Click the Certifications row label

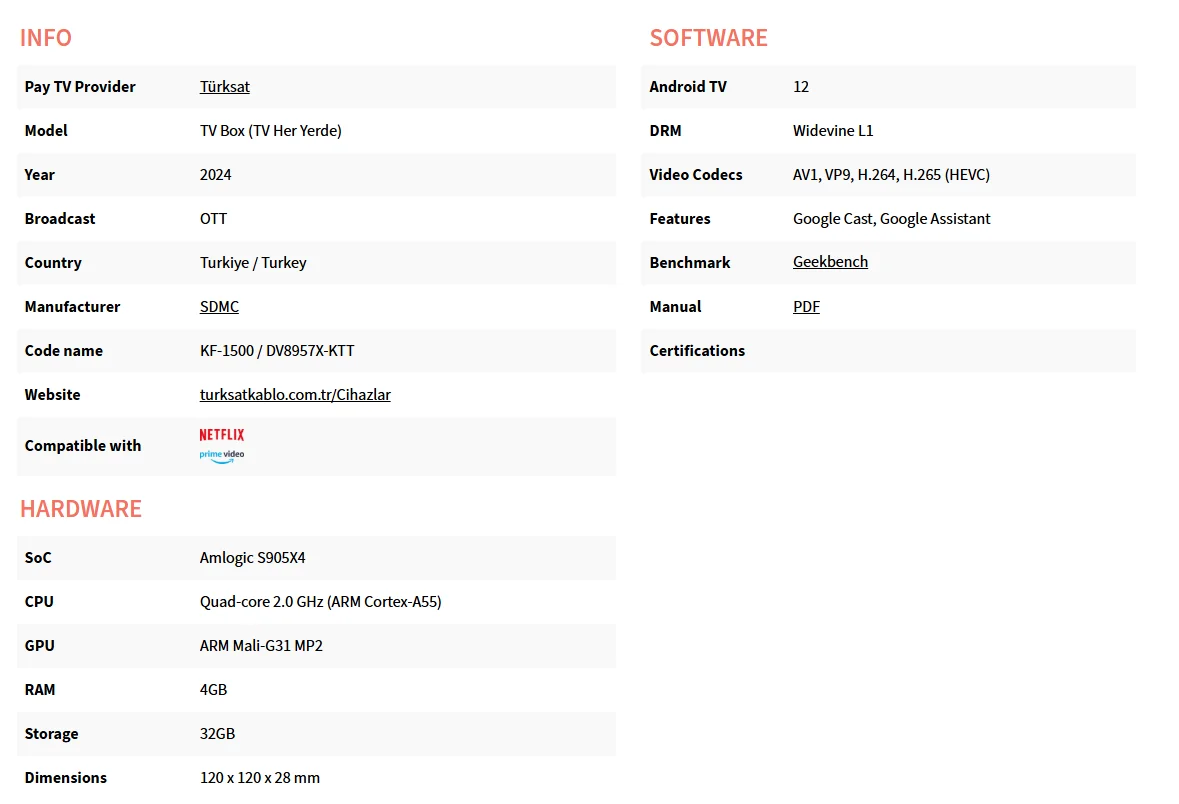click(697, 350)
